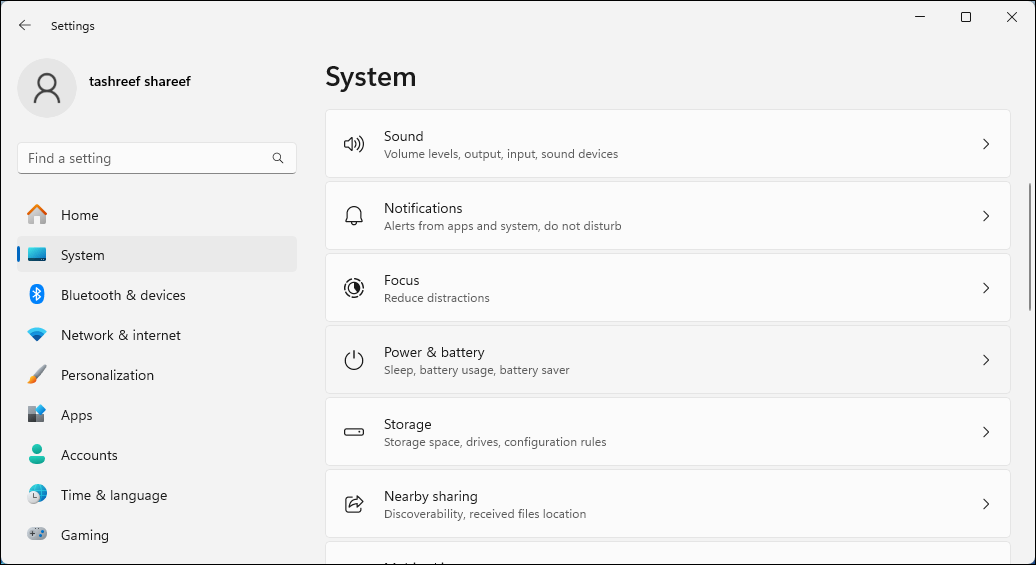Open Time & language settings
This screenshot has height=565, width=1036.
pyautogui.click(x=114, y=495)
